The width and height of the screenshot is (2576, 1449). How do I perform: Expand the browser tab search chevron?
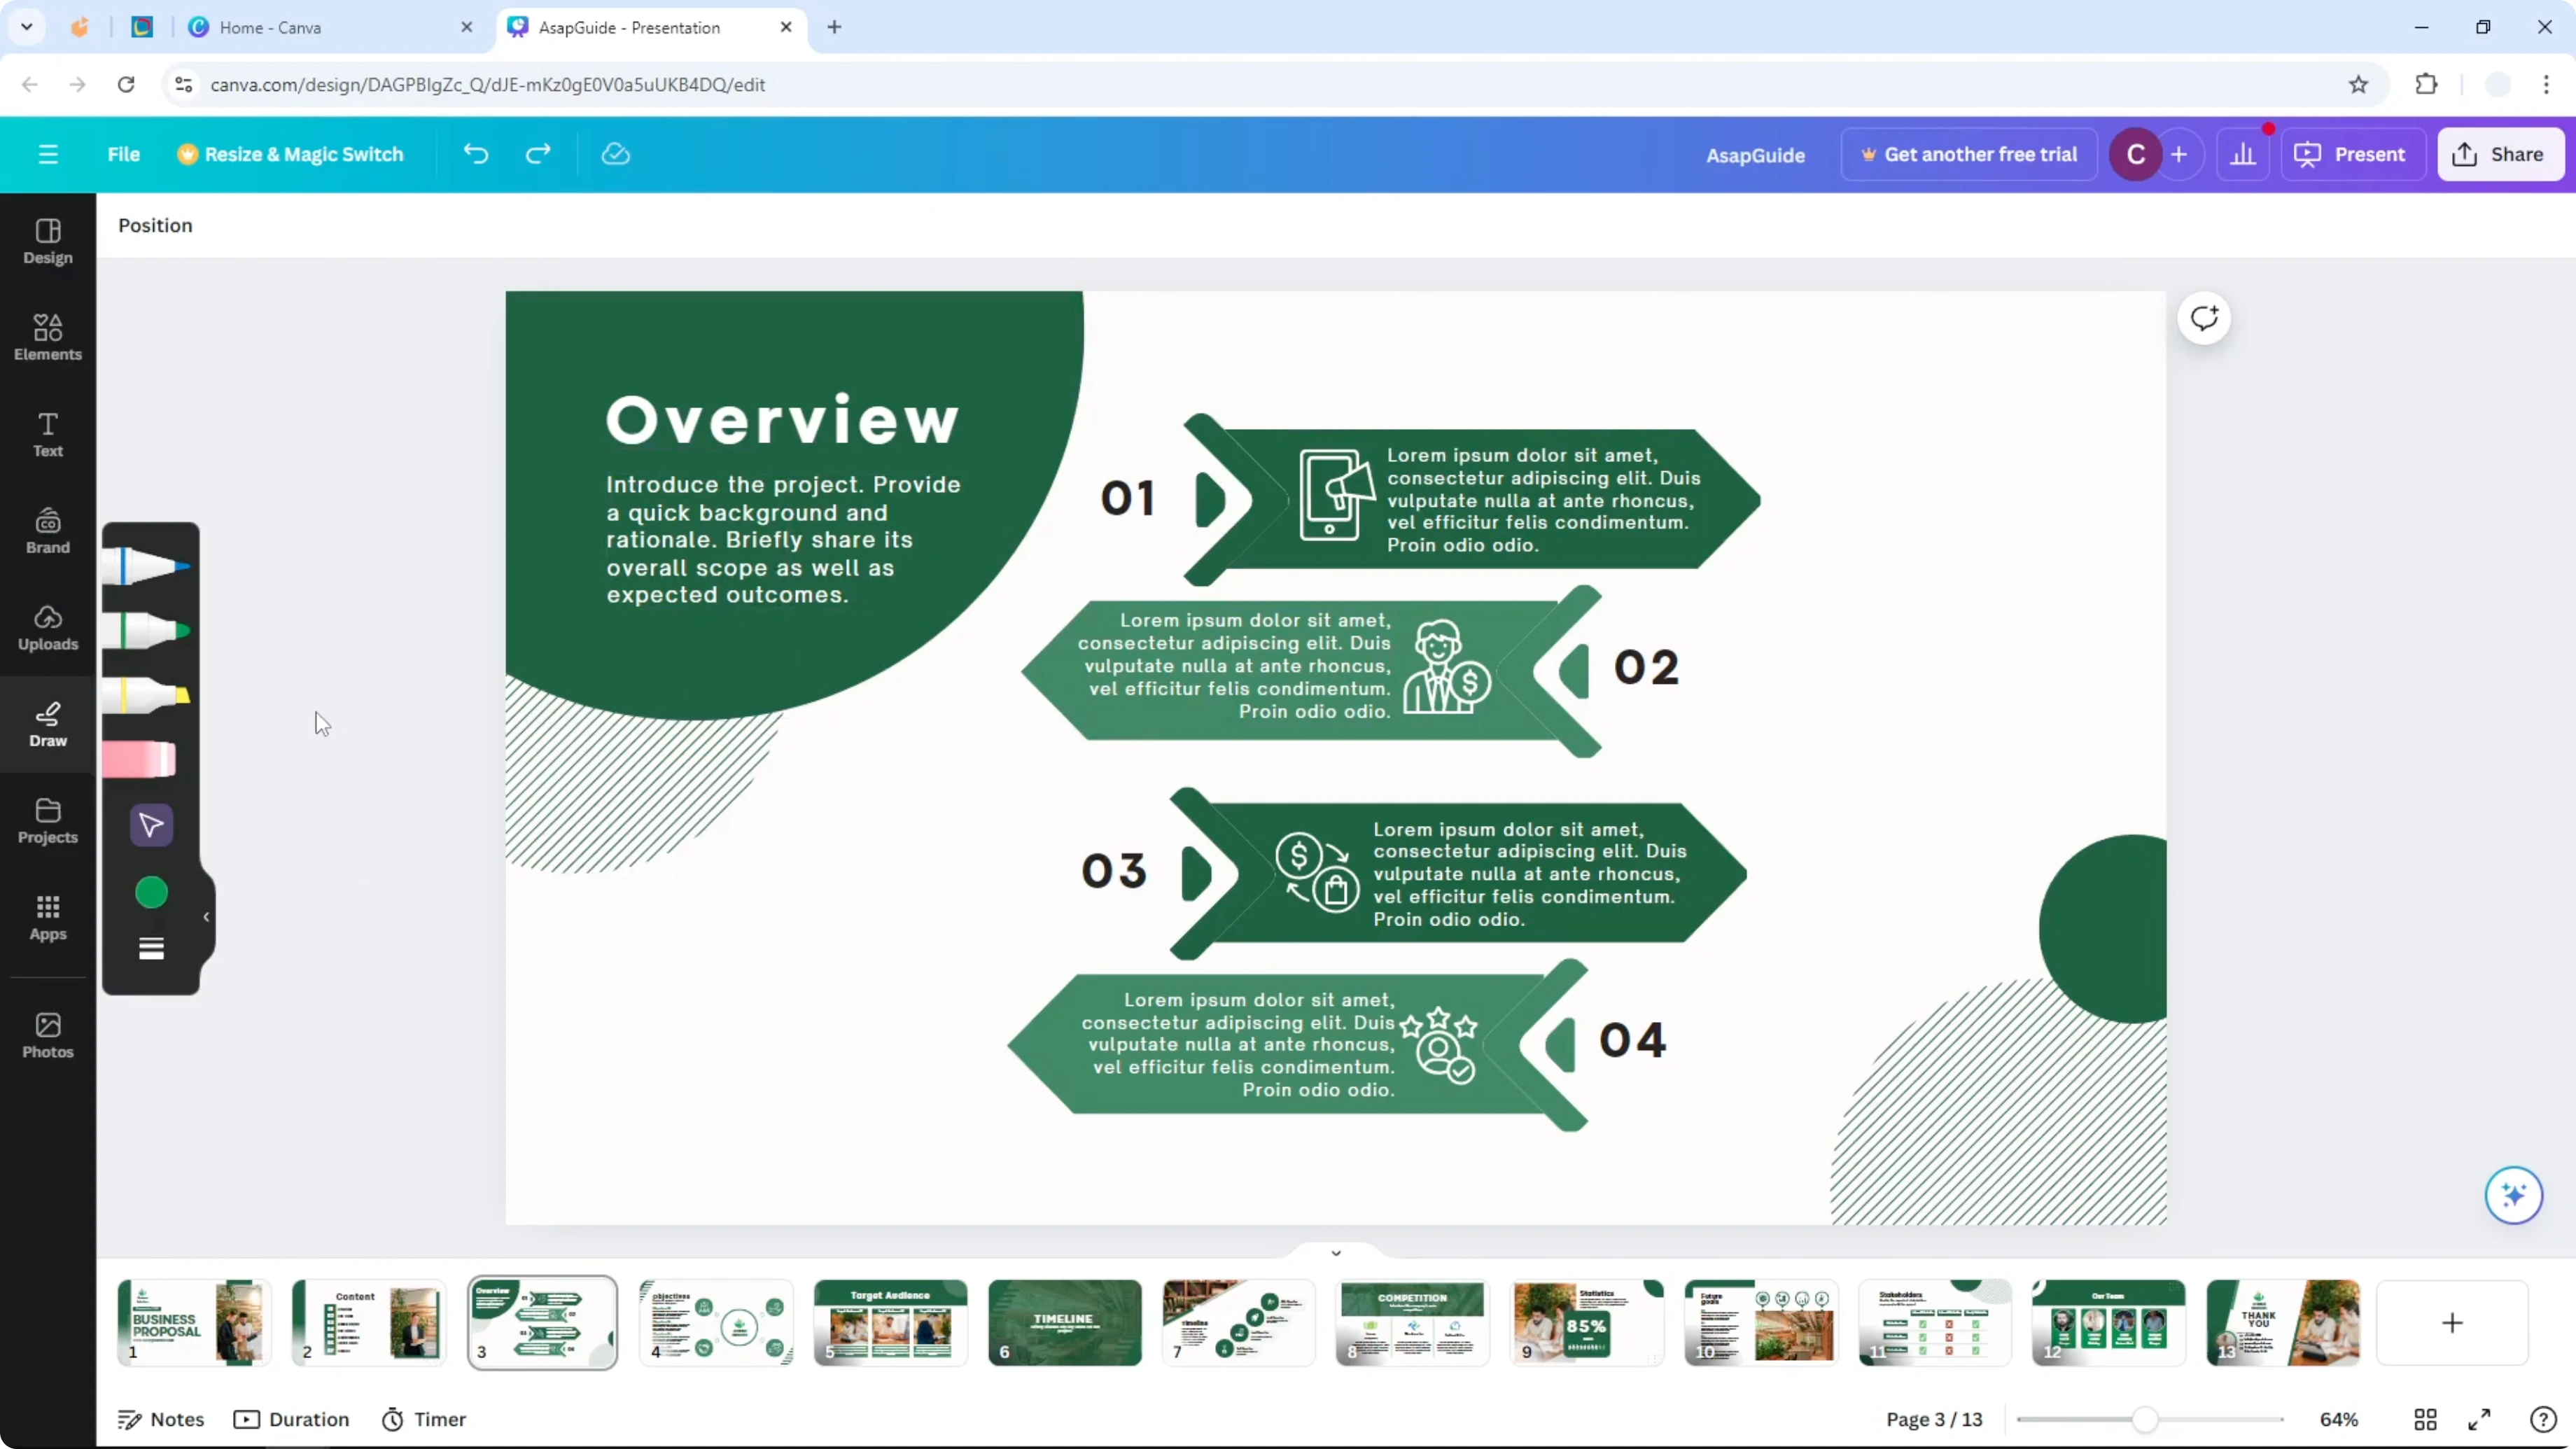27,27
